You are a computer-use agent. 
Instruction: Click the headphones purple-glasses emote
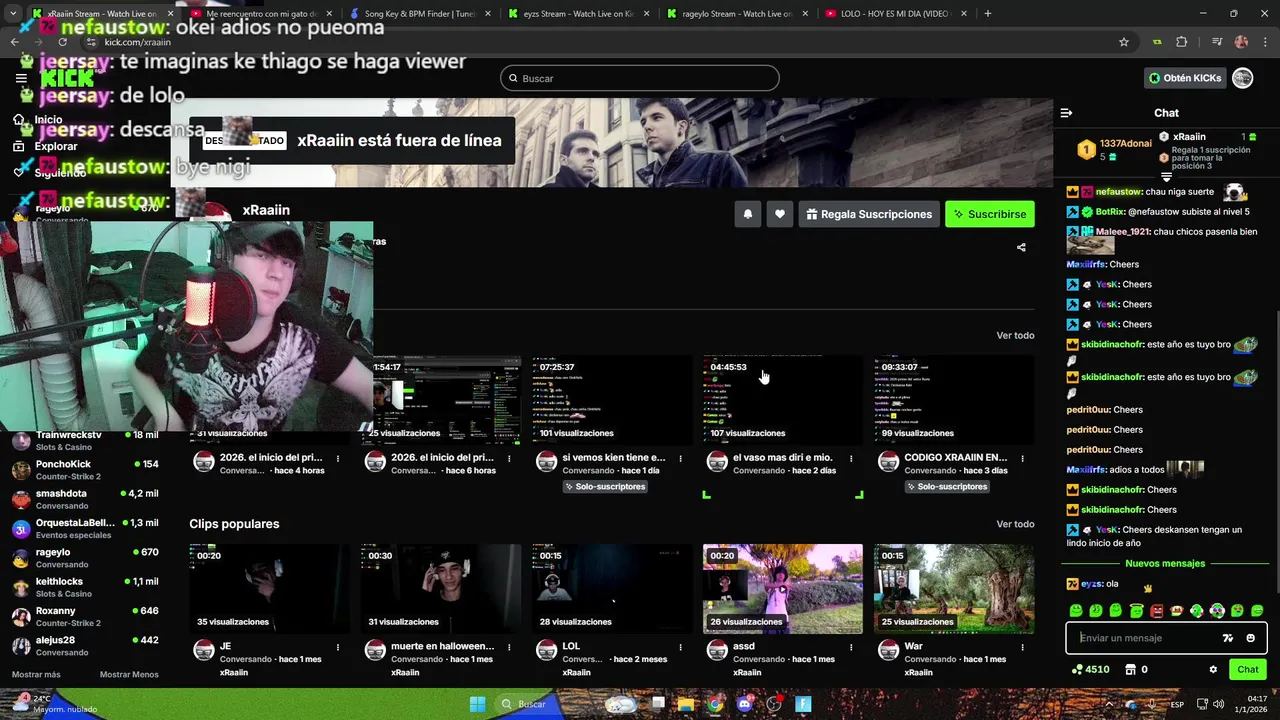point(1217,610)
